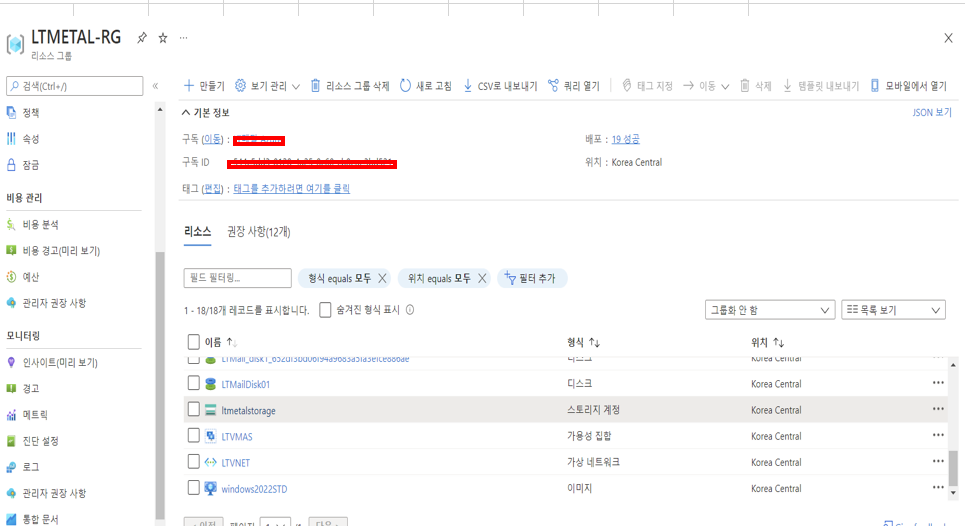Click the 로그 icon in sidebar
Viewport: 965px width, 526px height.
pos(11,467)
